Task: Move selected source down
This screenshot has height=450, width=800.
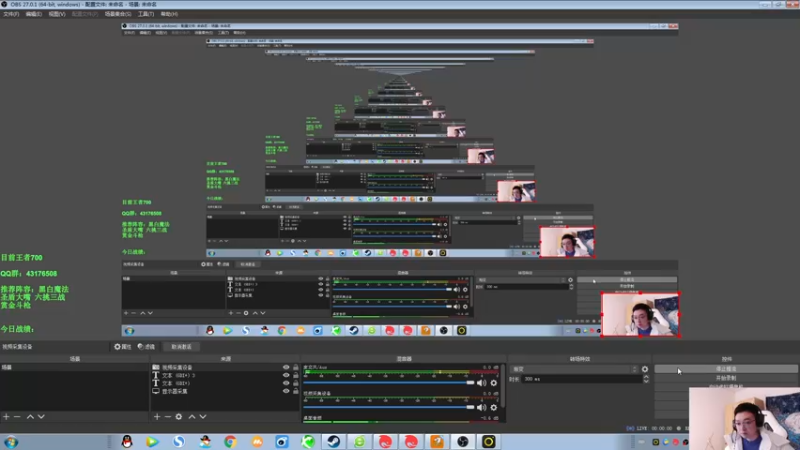Action: tap(203, 417)
